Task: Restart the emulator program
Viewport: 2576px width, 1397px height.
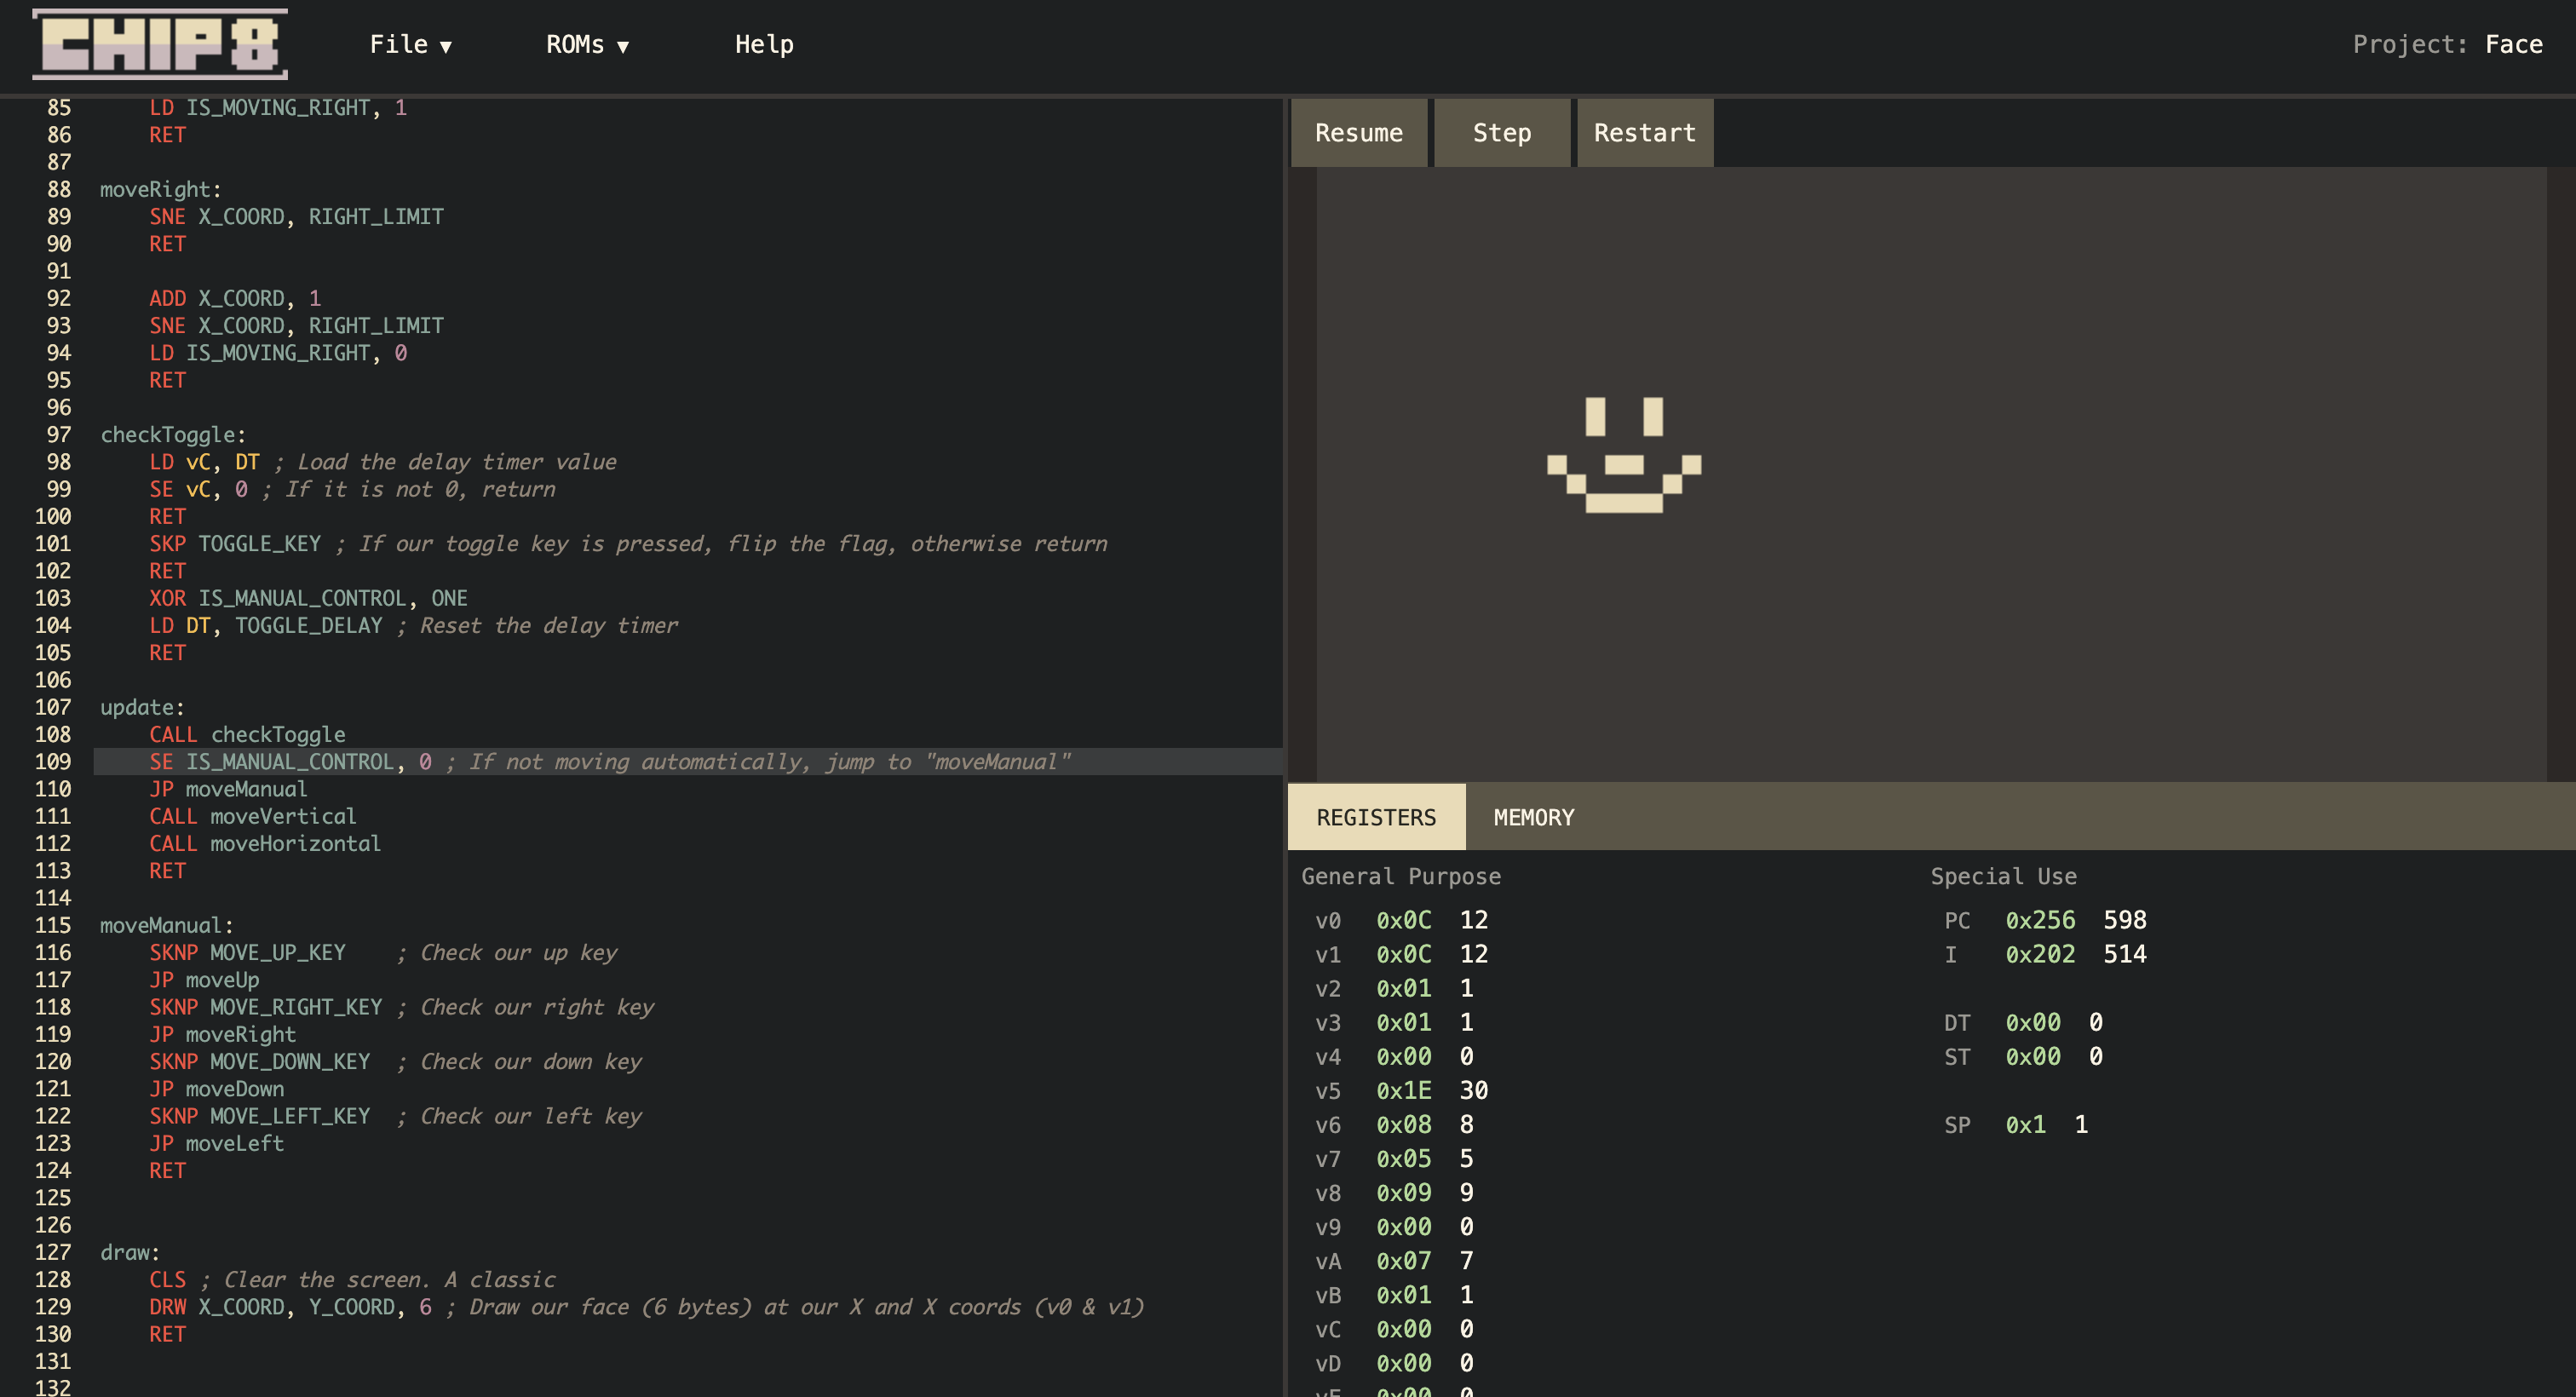Action: click(x=1644, y=133)
